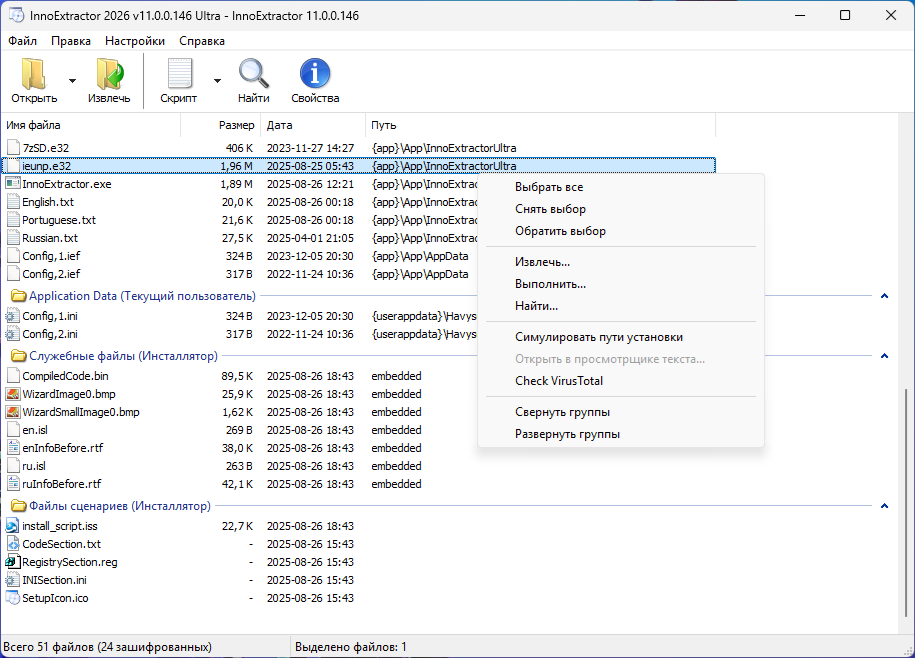Click the ruInfoBefore.rtf document icon
Screen dimensions: 915x658
[13, 484]
